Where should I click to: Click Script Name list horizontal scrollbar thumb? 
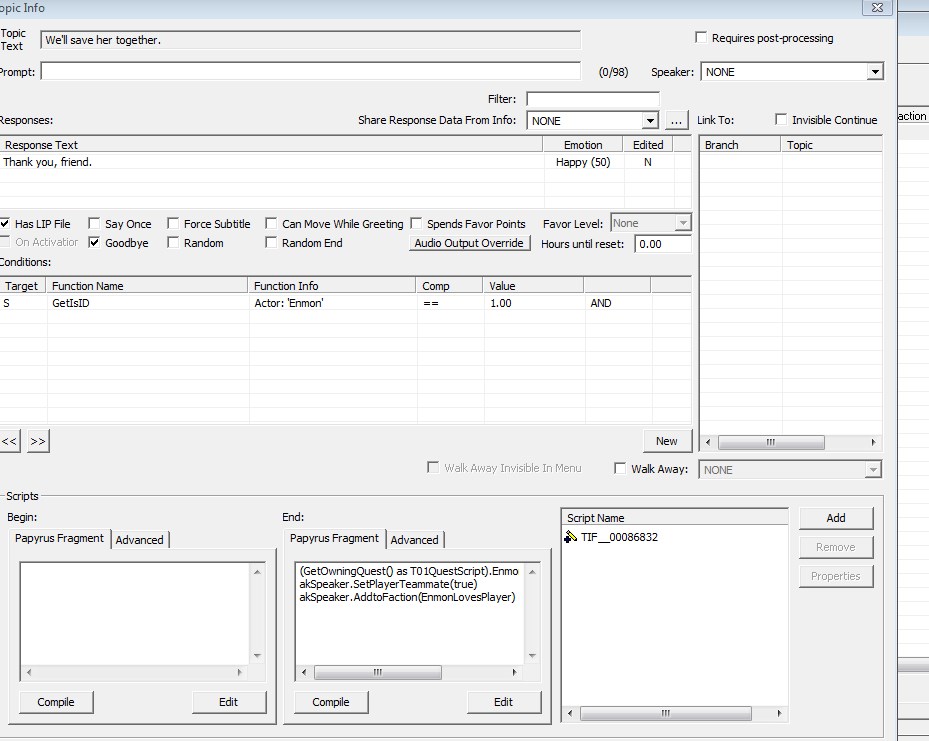[666, 713]
